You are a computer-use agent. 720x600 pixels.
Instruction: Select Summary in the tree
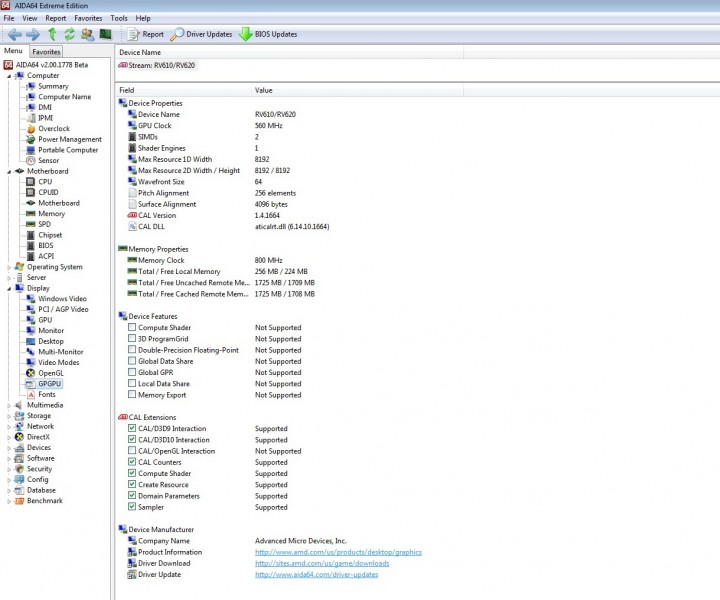[x=53, y=86]
